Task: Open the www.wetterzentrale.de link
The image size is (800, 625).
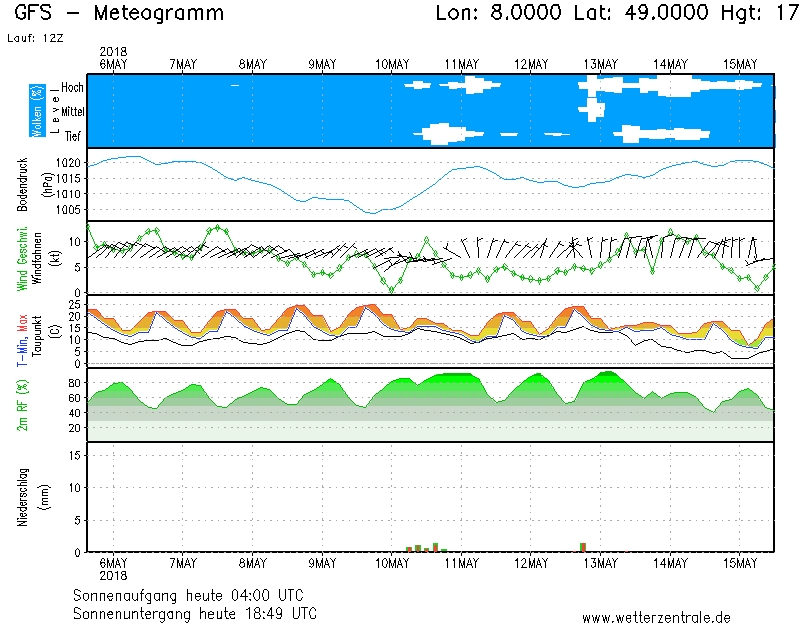Action: click(x=656, y=618)
